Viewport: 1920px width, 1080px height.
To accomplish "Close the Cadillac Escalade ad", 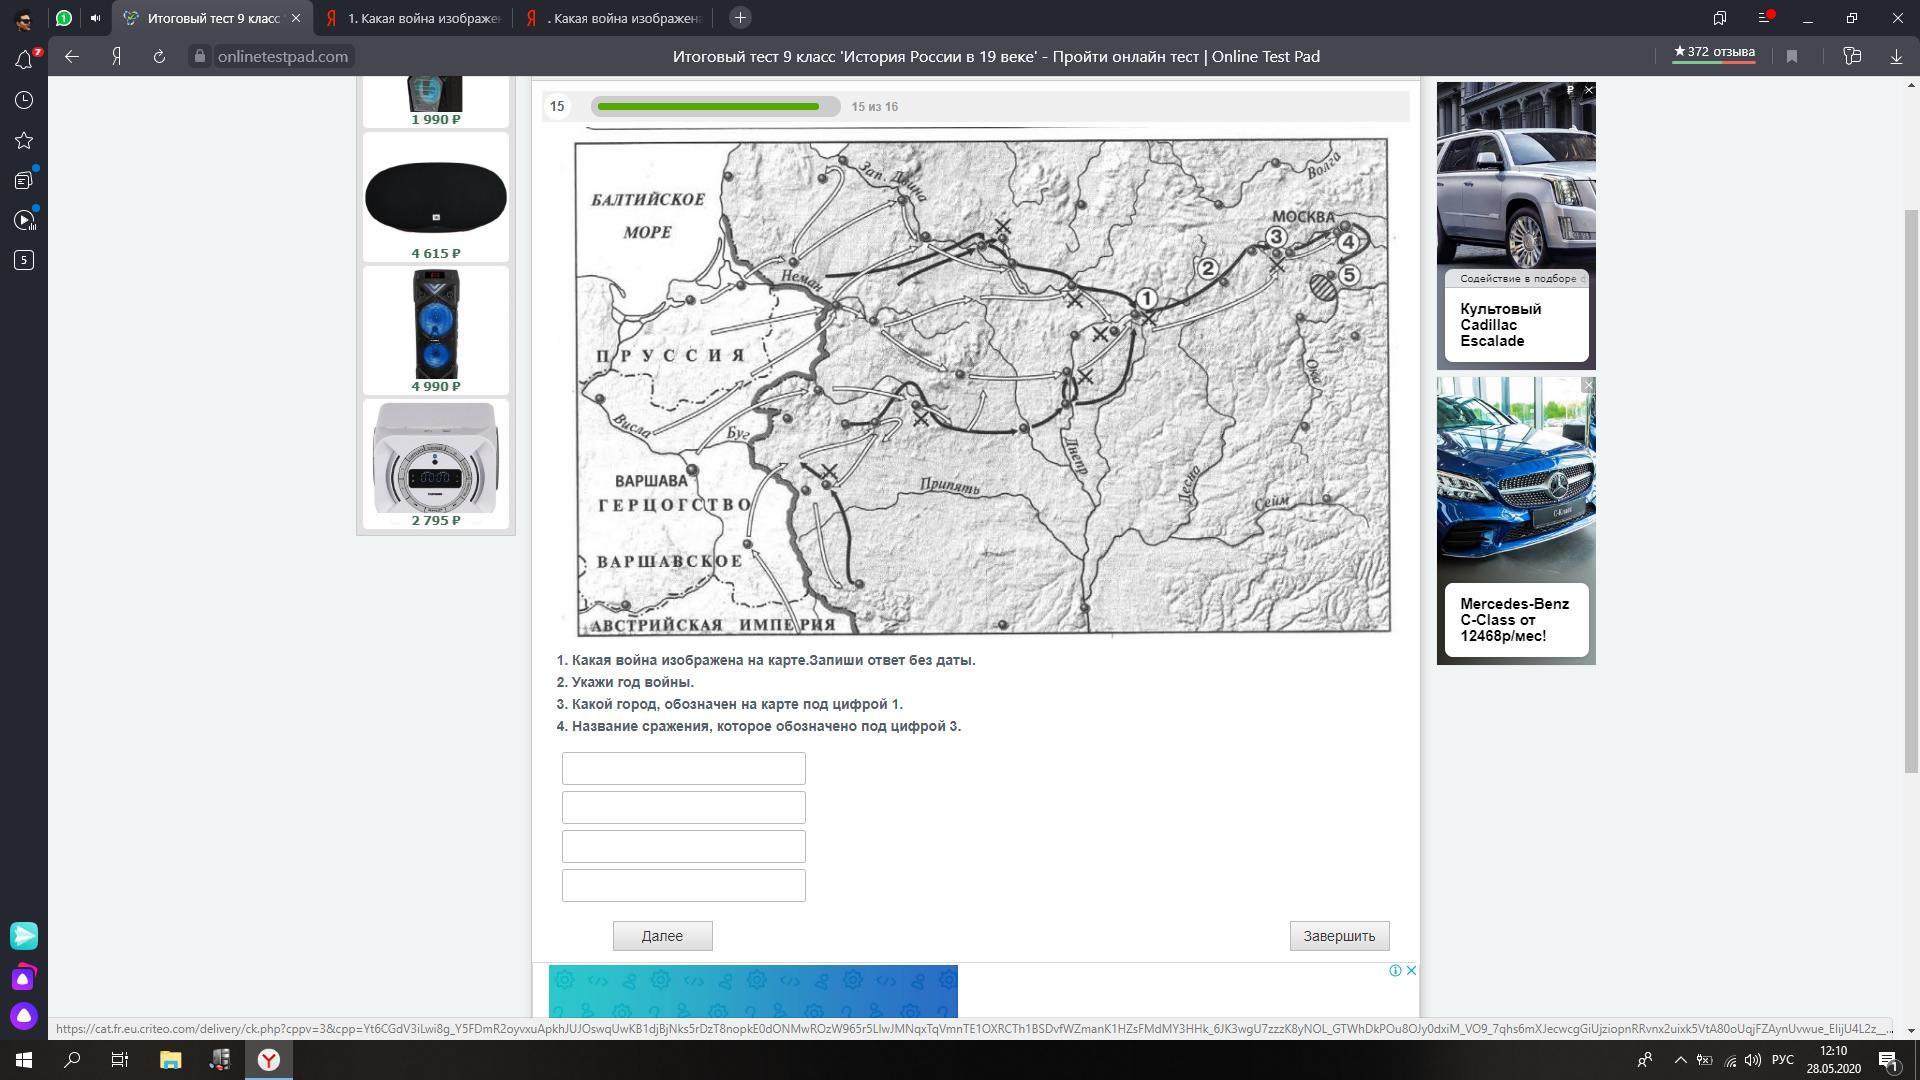I will click(1588, 90).
